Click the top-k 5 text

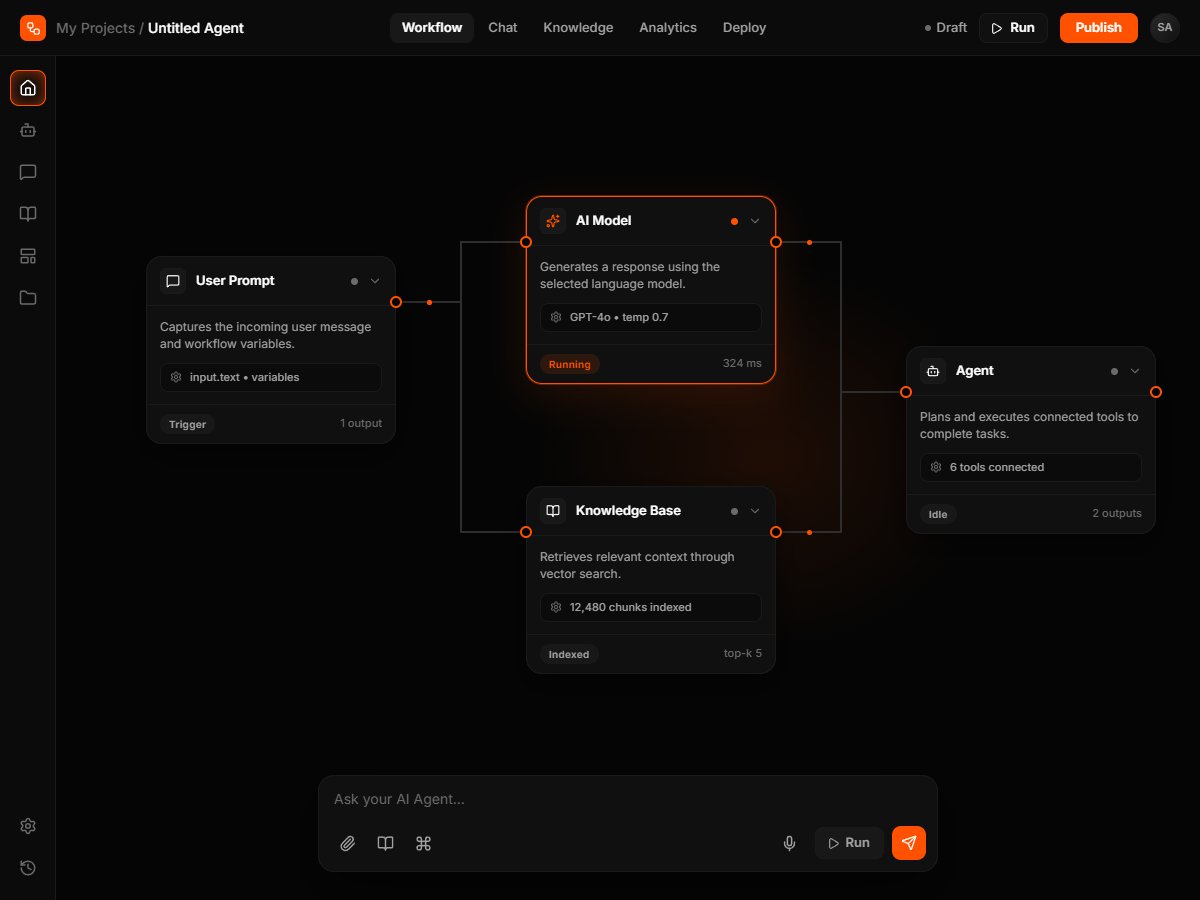tap(743, 653)
